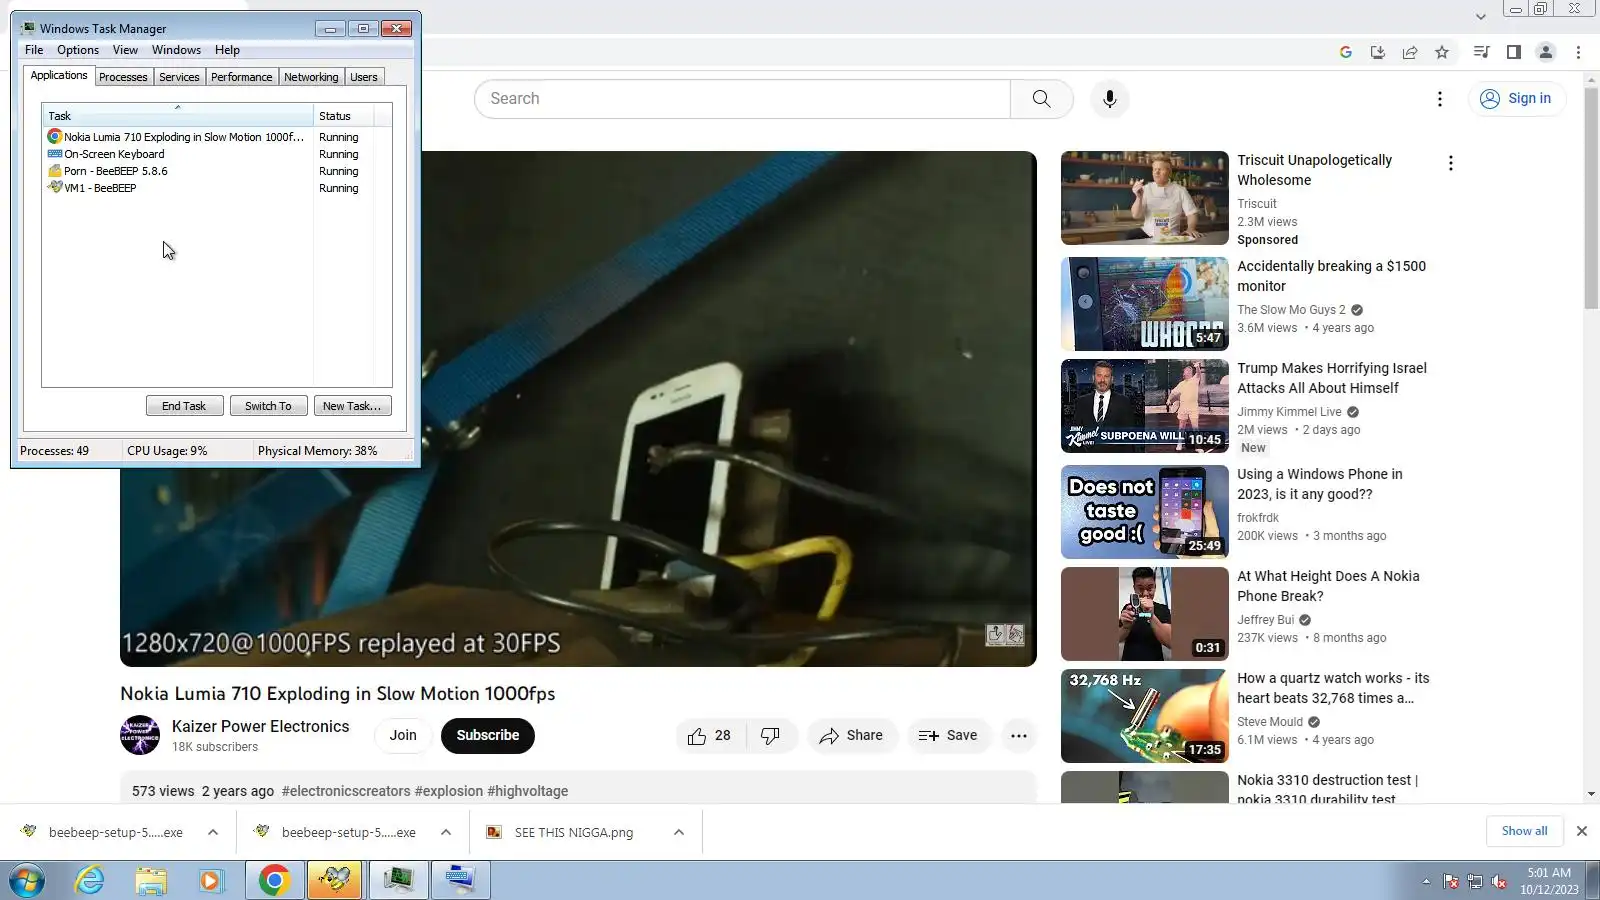Open Jimmy Kimmel Trump video thumbnail
This screenshot has height=900, width=1600.
pyautogui.click(x=1145, y=406)
